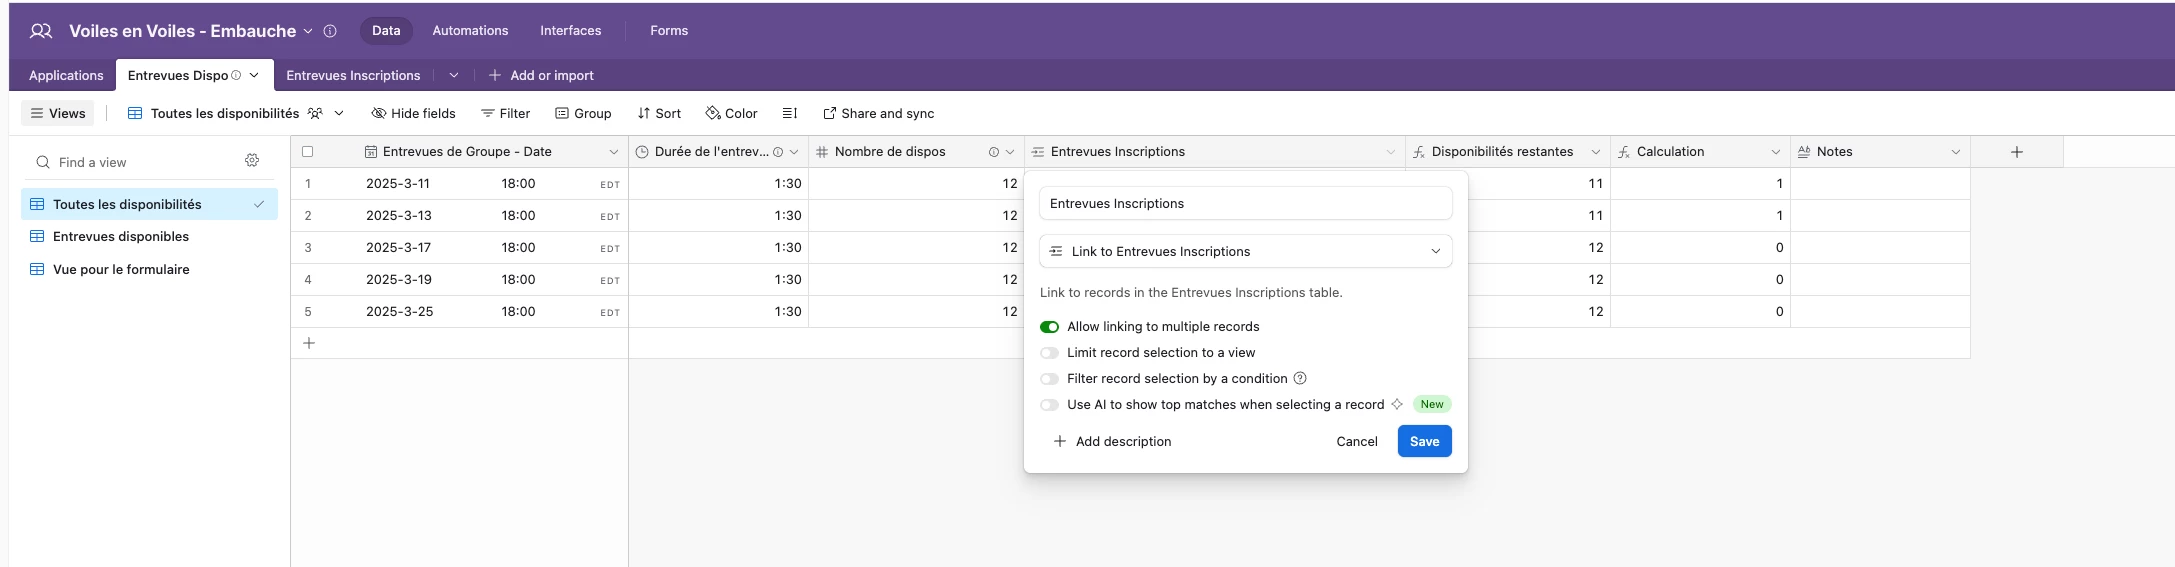2175x567 pixels.
Task: Expand the Notes column dropdown arrow
Action: [x=1955, y=152]
